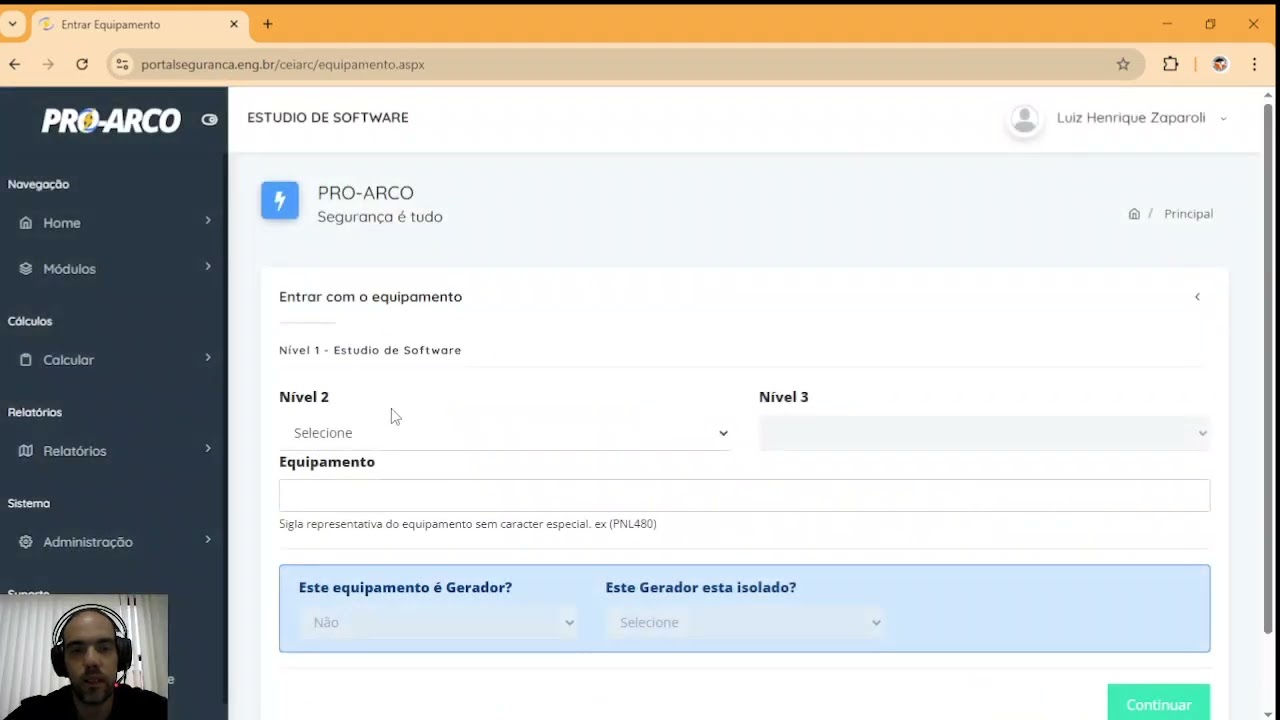The height and width of the screenshot is (720, 1280).
Task: Click the 'Nível 1 - Estudio de Software' text
Action: click(x=370, y=350)
